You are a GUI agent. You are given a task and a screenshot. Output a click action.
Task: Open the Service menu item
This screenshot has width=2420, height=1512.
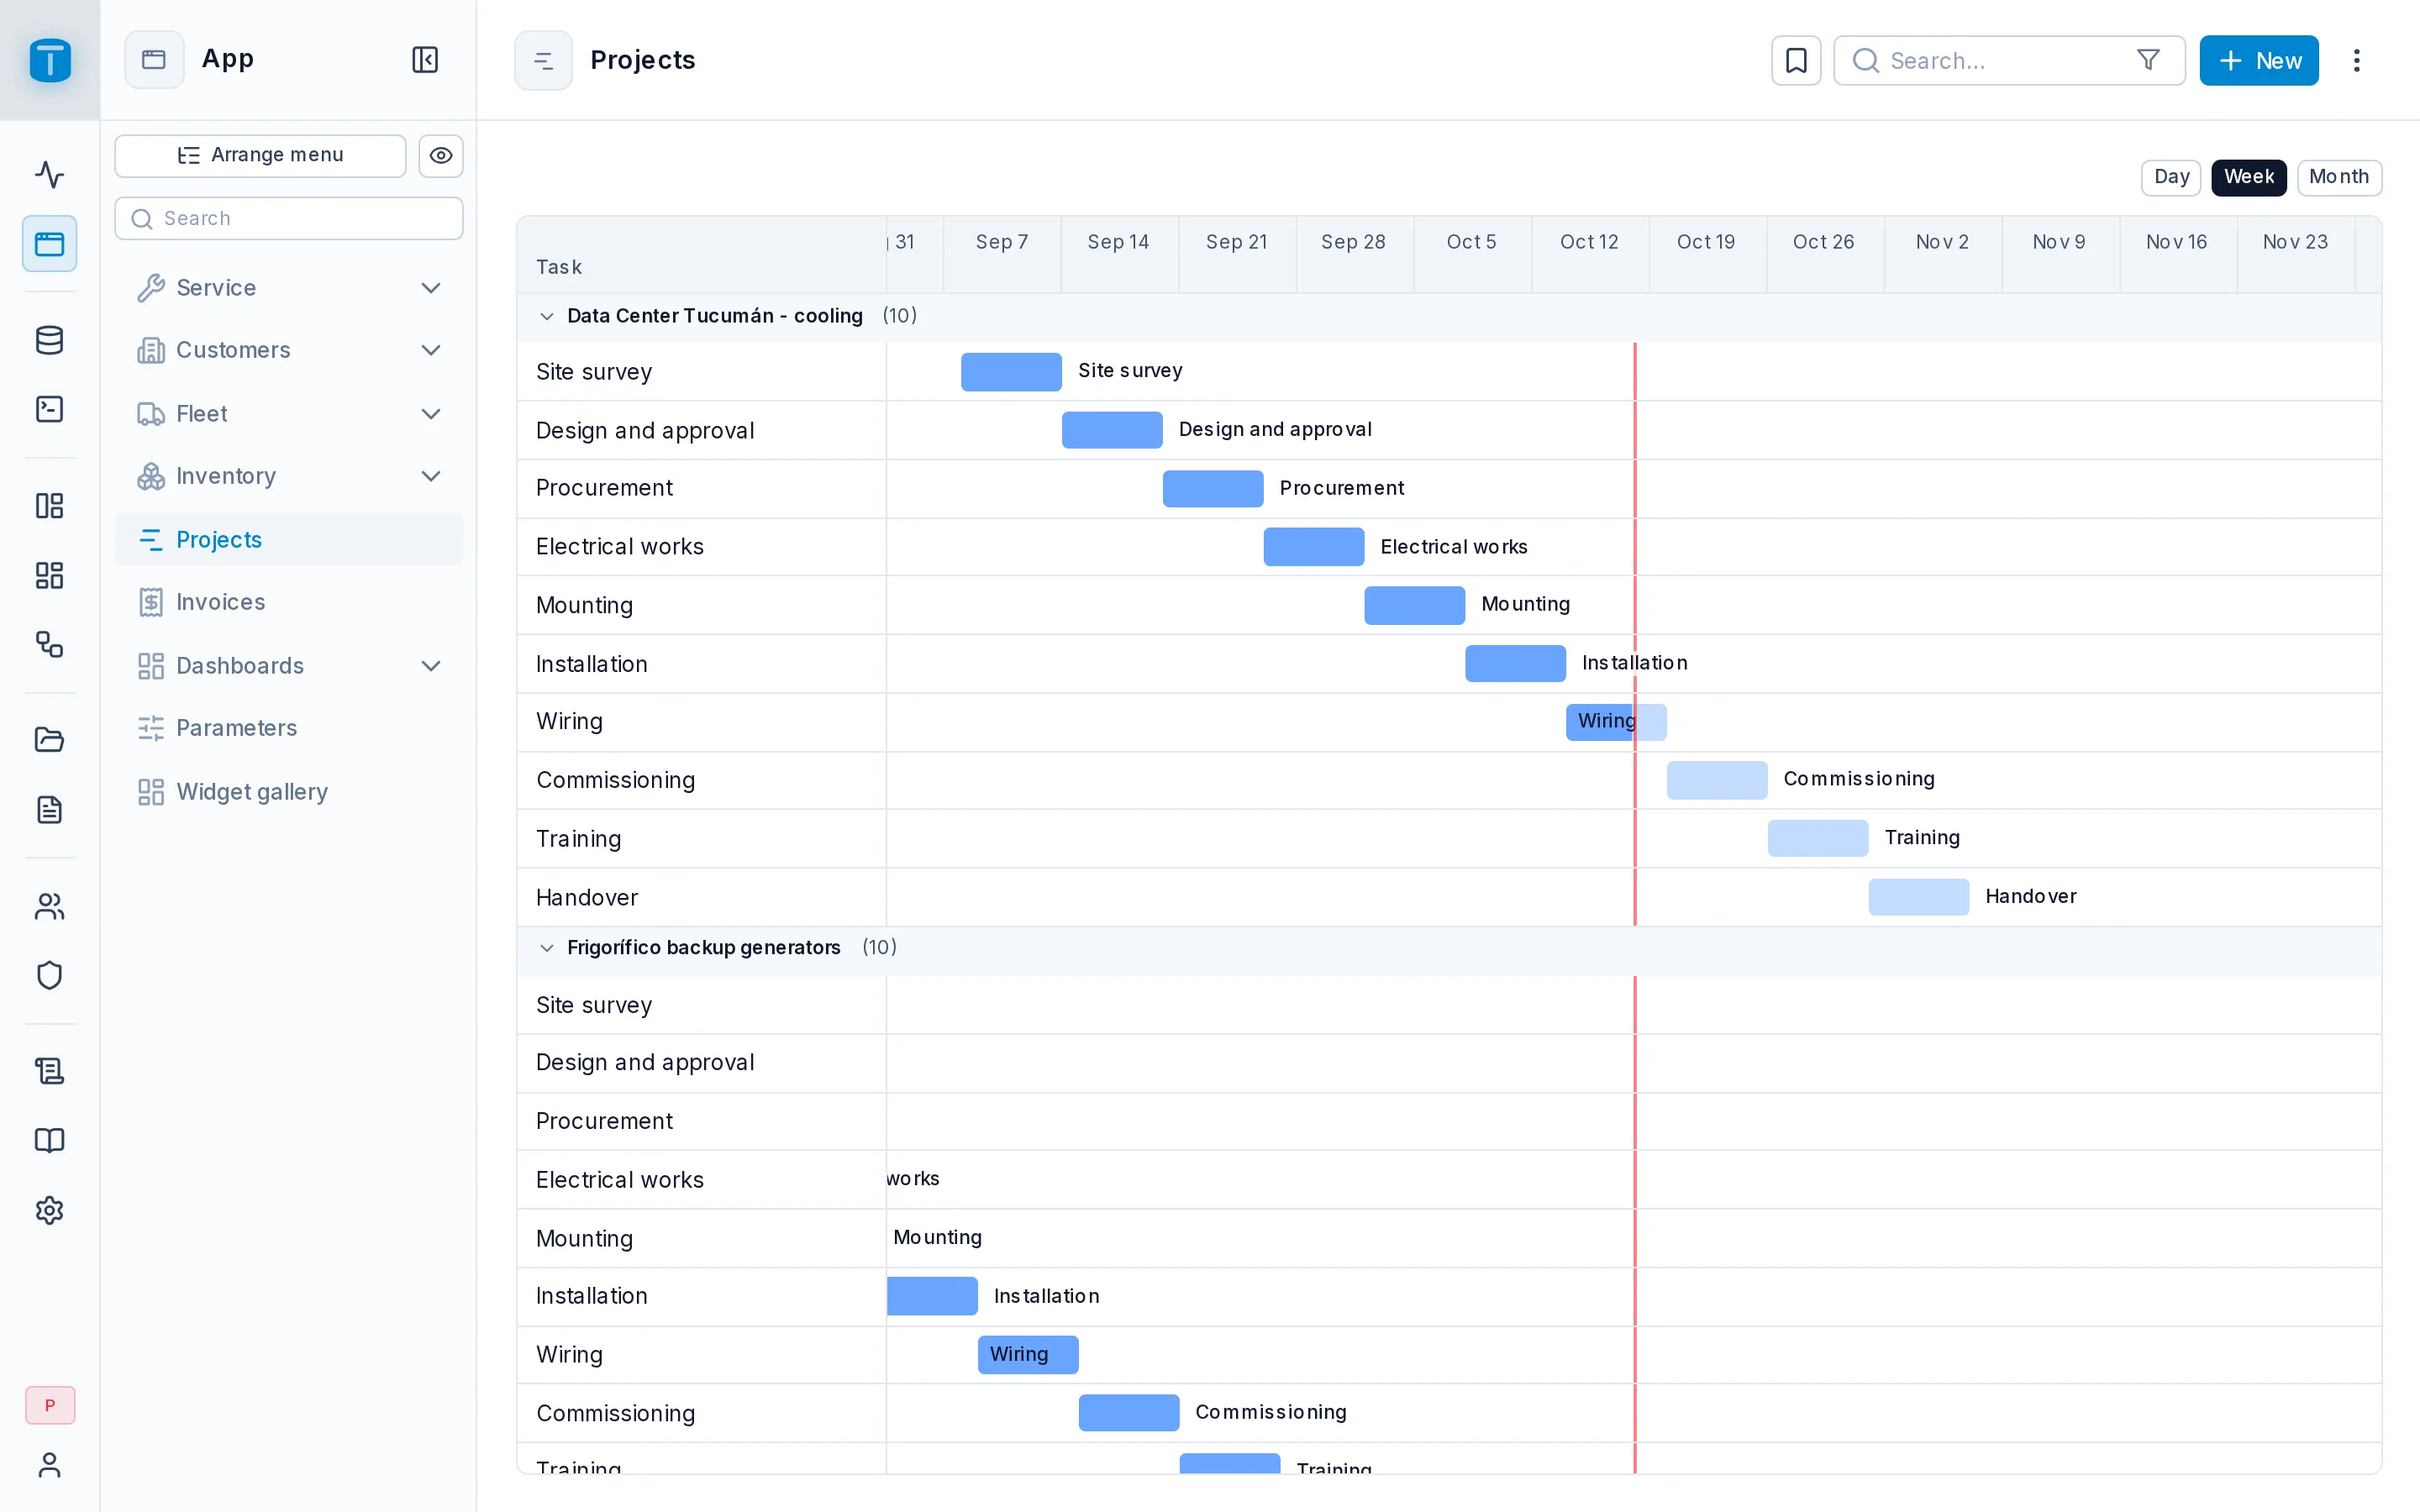(289, 288)
